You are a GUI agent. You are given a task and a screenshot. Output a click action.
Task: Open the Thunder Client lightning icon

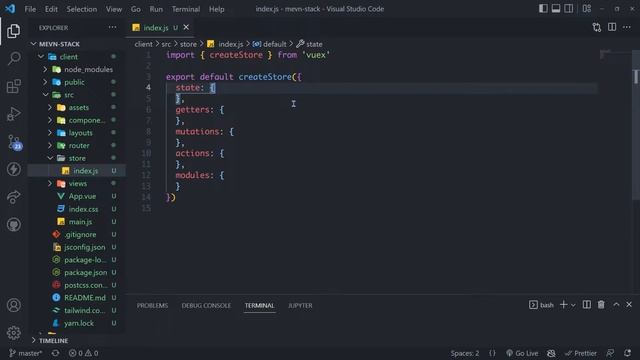pos(13,169)
